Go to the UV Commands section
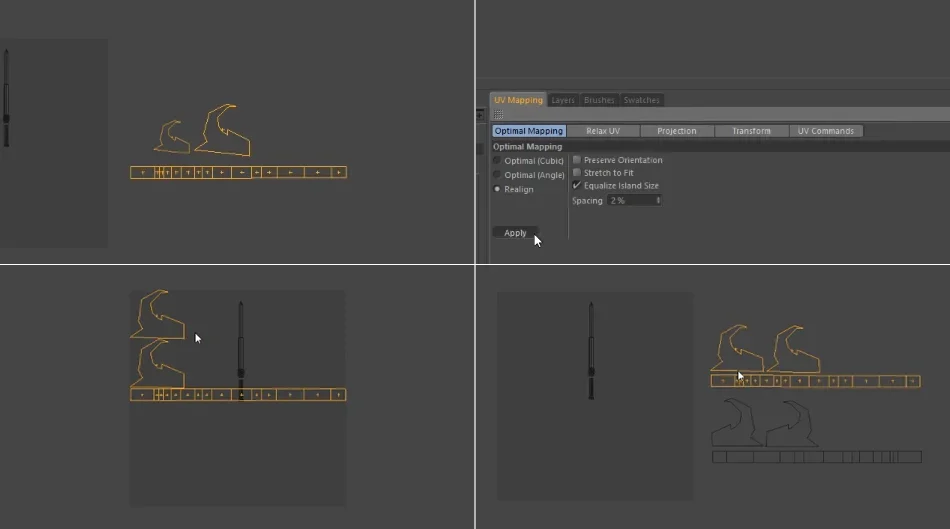 click(x=826, y=131)
